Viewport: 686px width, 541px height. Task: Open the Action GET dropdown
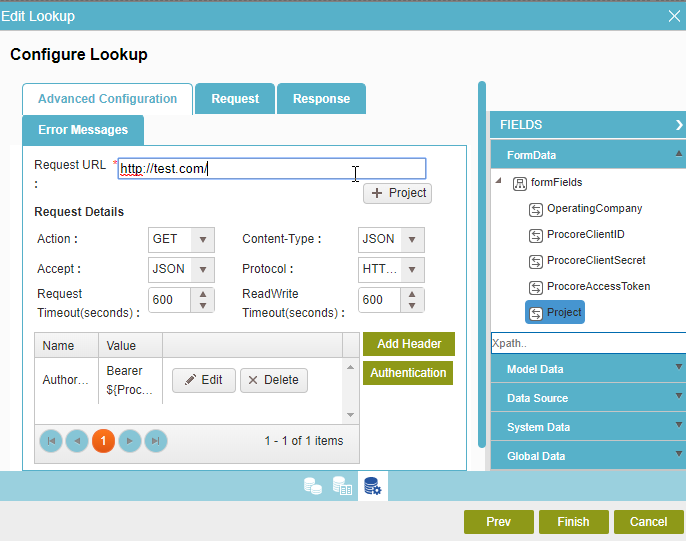coord(203,240)
